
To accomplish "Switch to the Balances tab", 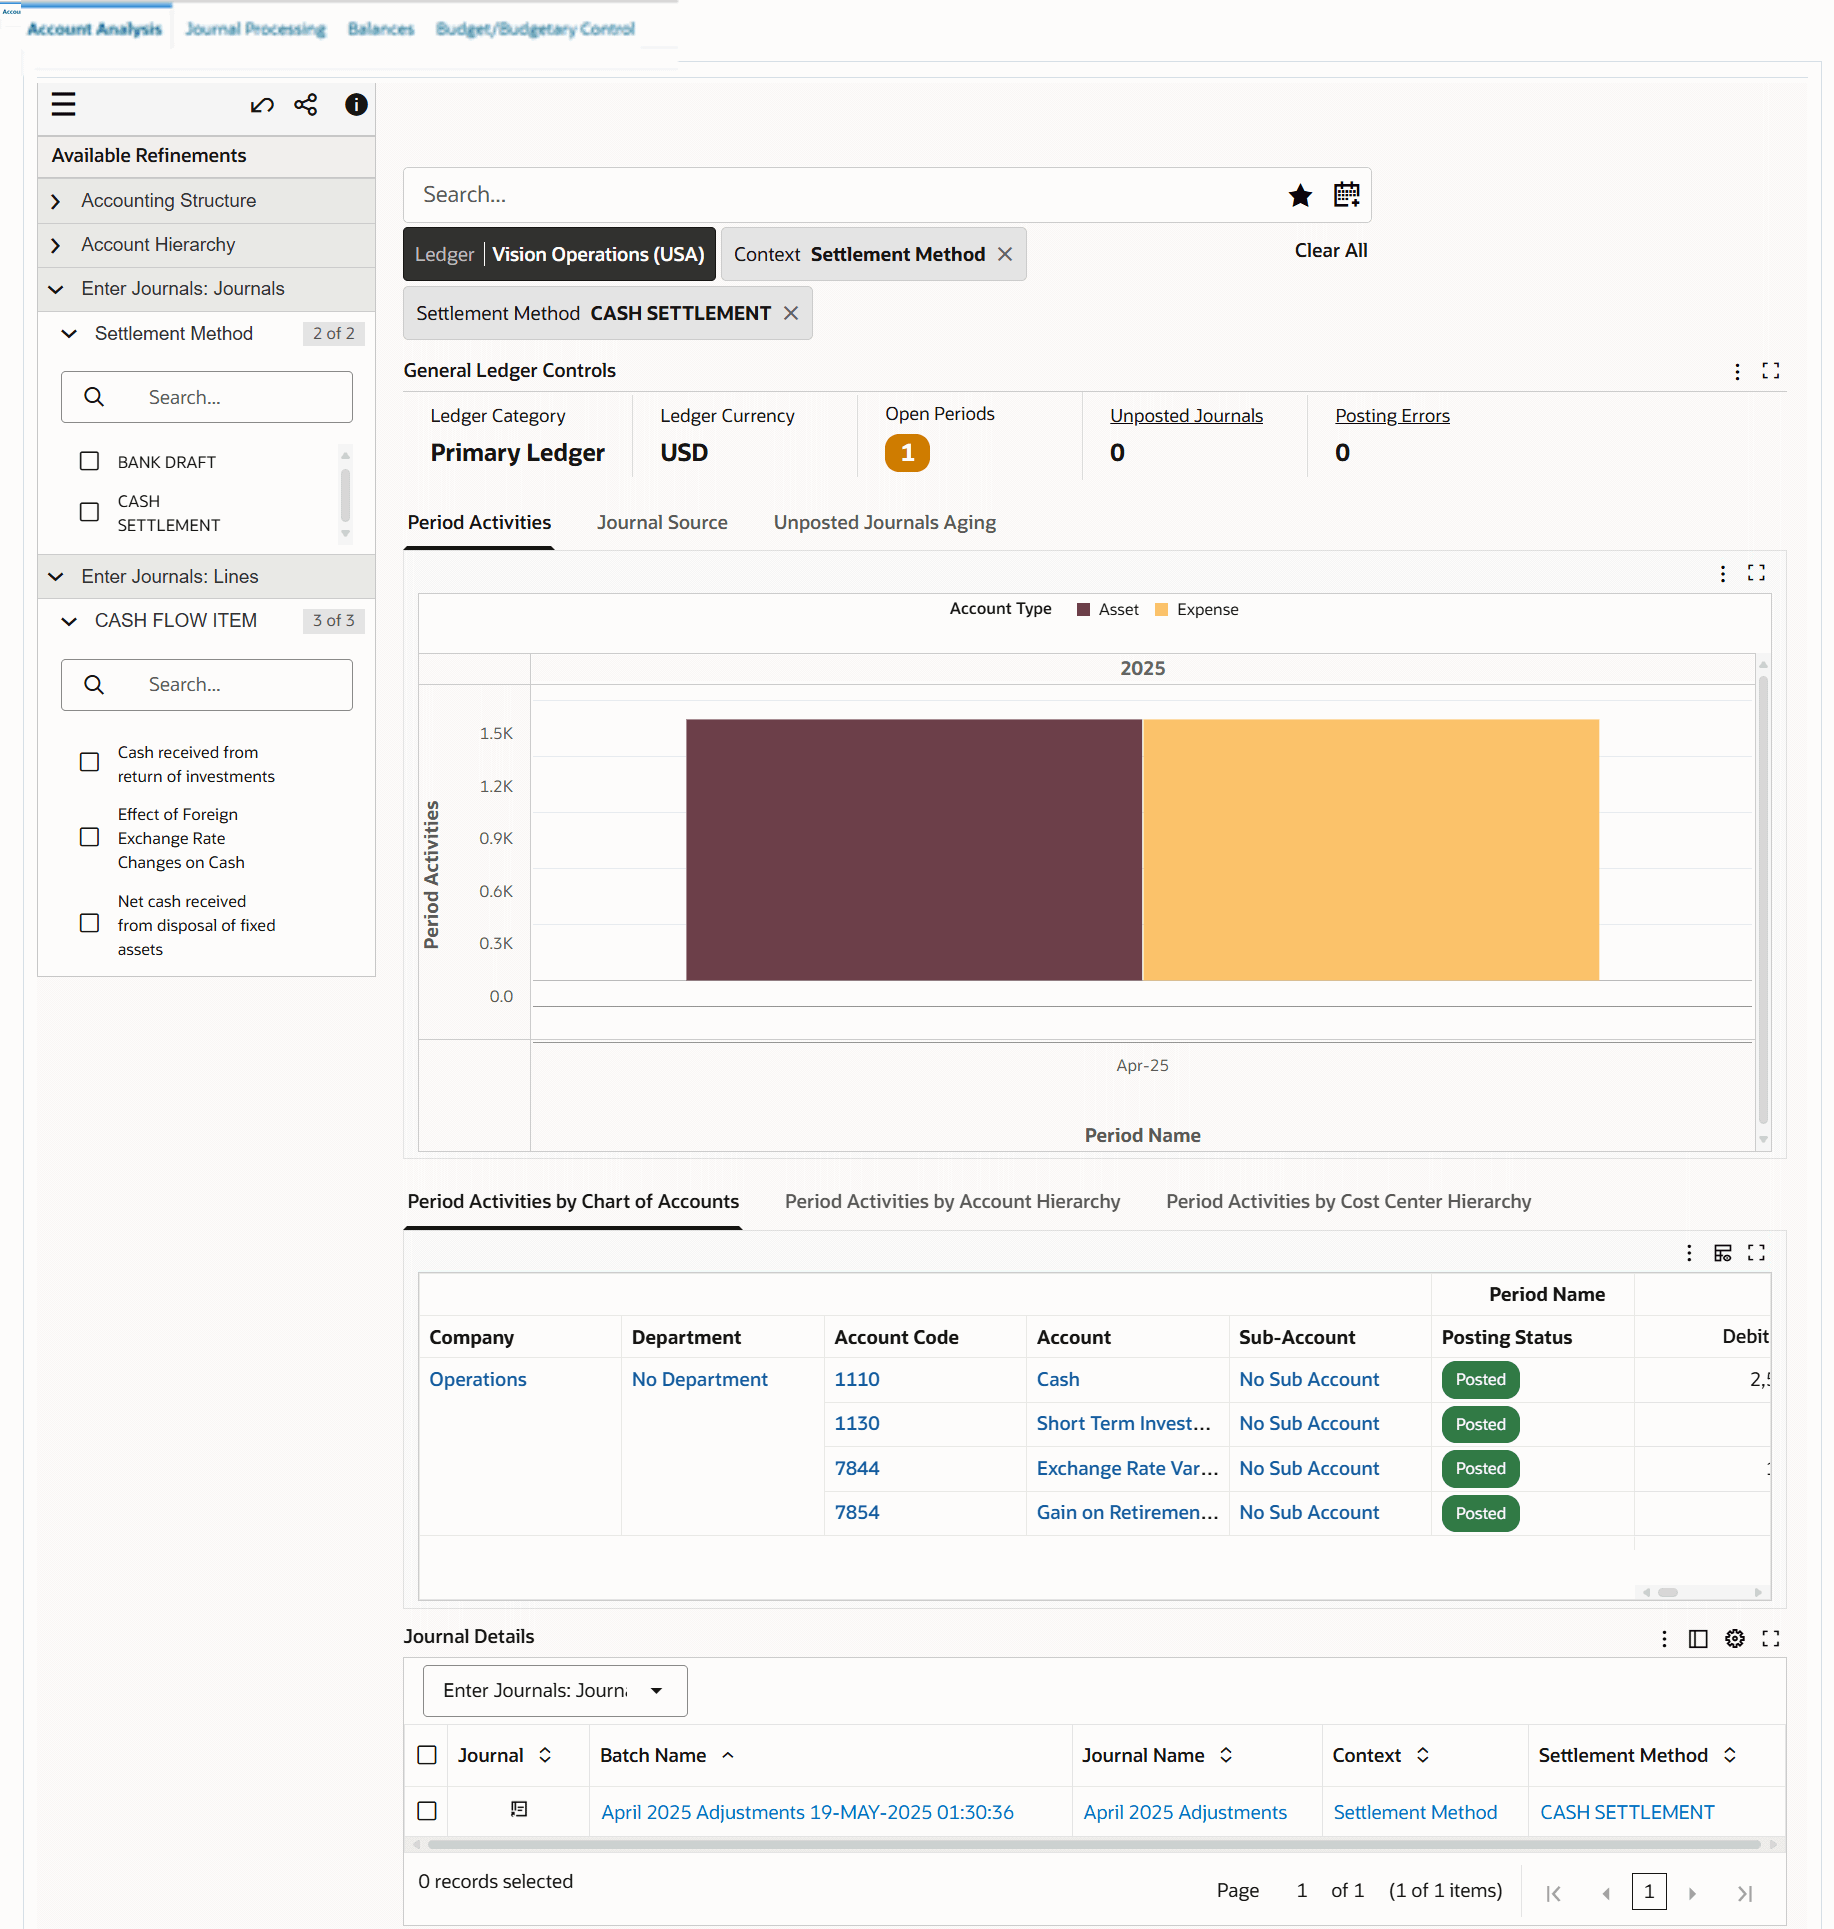I will pos(381,29).
